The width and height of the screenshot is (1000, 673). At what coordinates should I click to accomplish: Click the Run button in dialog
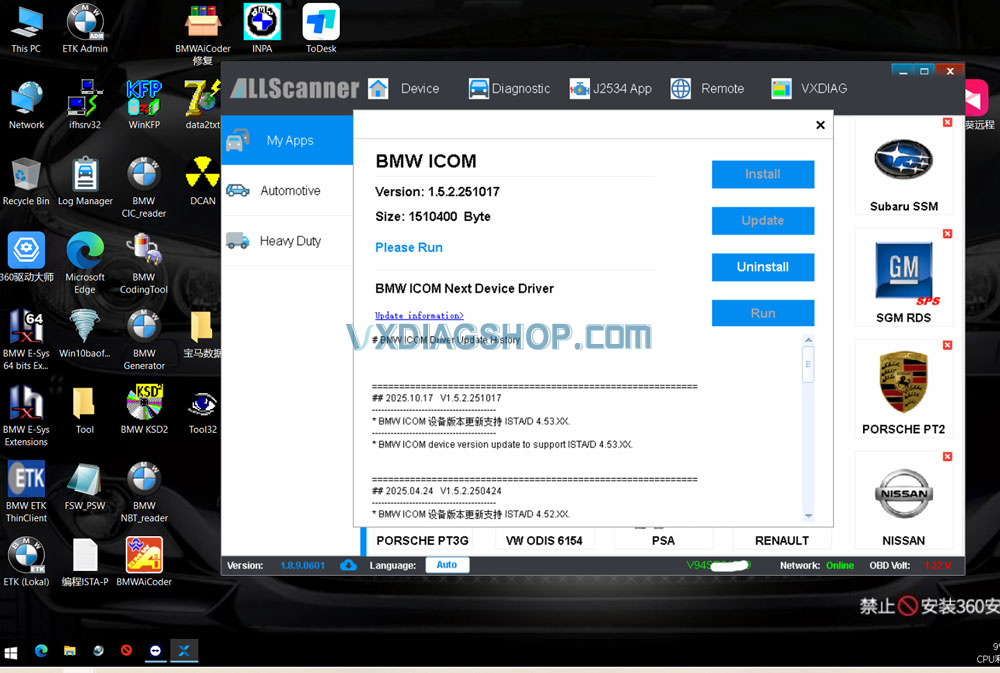(762, 313)
